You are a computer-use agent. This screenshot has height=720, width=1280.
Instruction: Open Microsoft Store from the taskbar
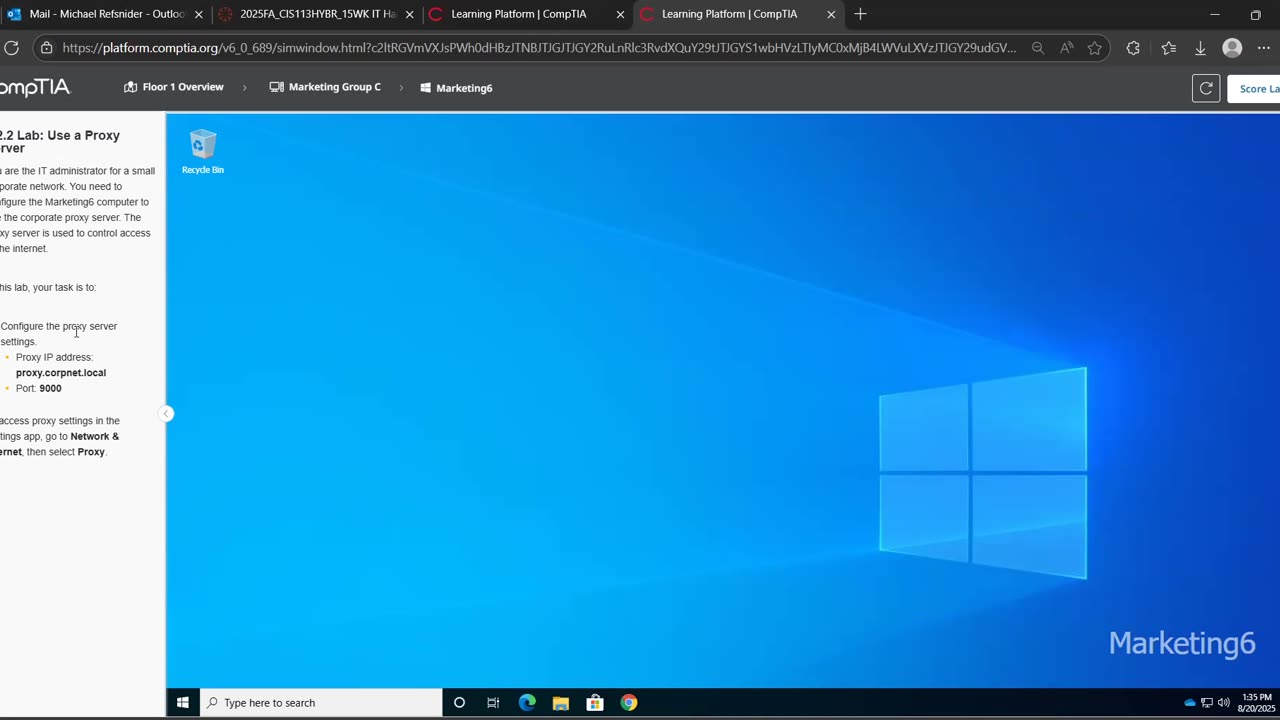(x=595, y=703)
